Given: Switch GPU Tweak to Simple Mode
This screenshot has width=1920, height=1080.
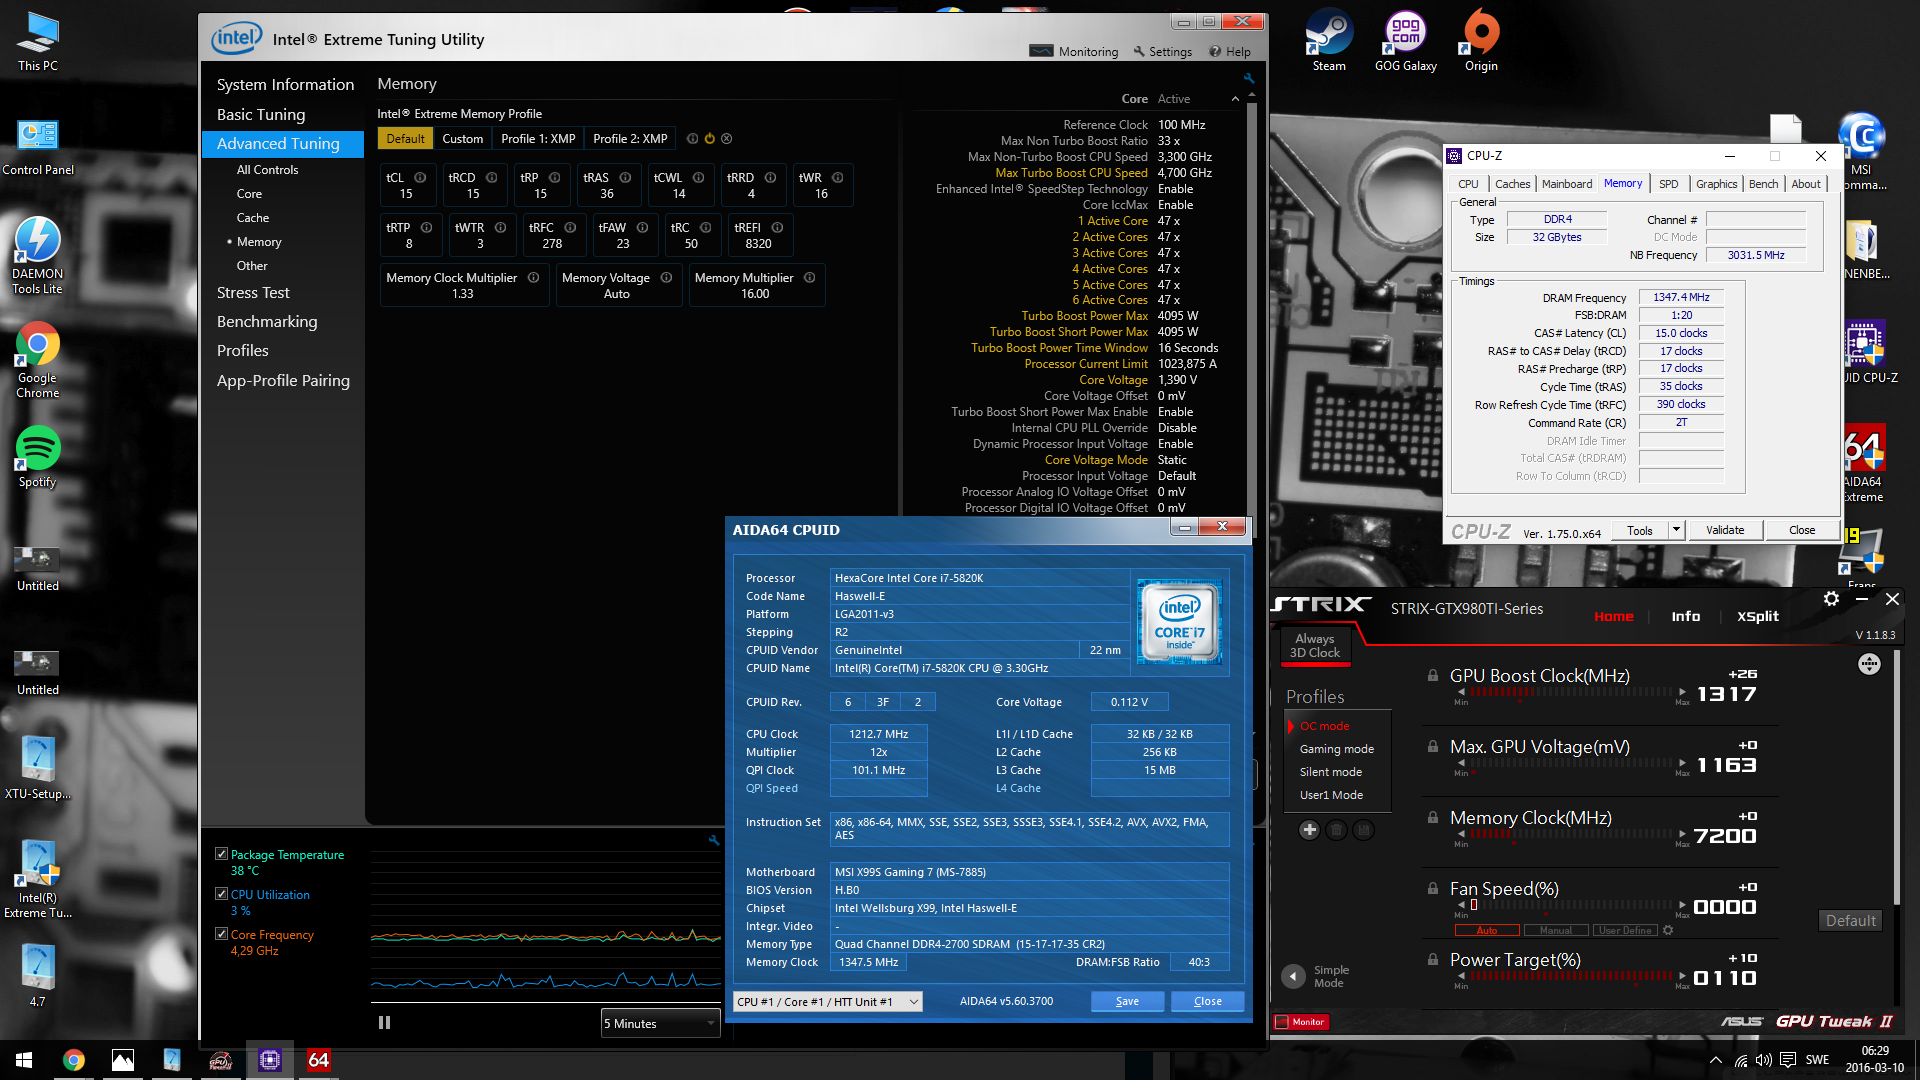Looking at the screenshot, I should click(x=1293, y=976).
